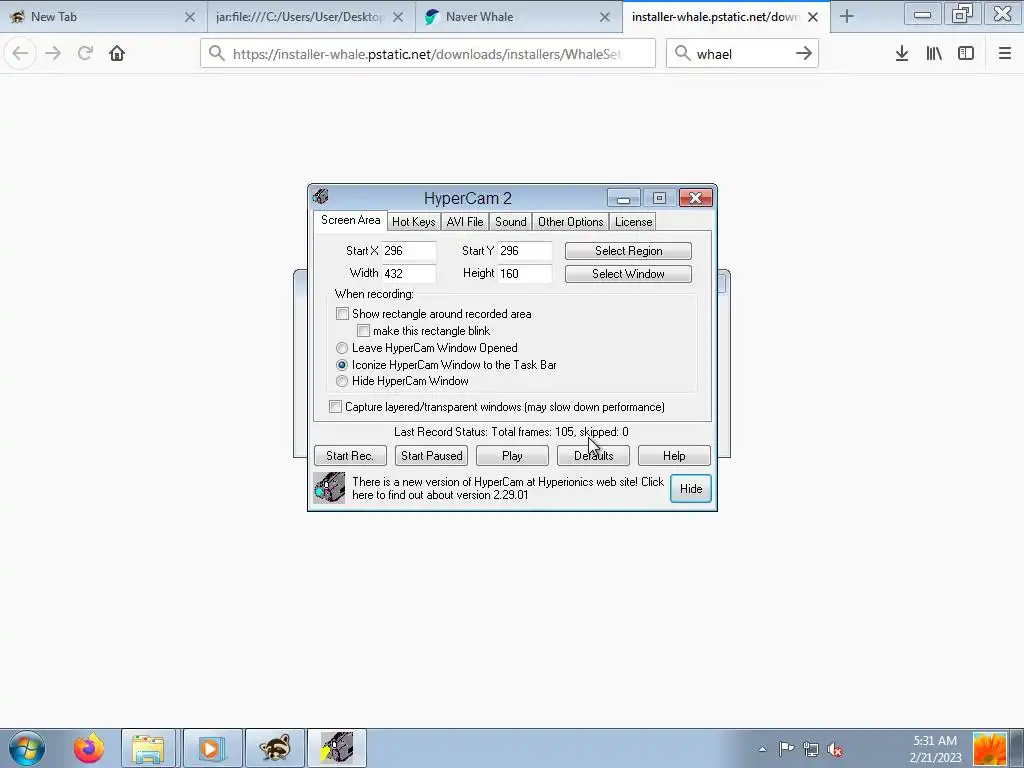The width and height of the screenshot is (1024, 768).
Task: Select Hide HyperCam Window option
Action: [342, 381]
